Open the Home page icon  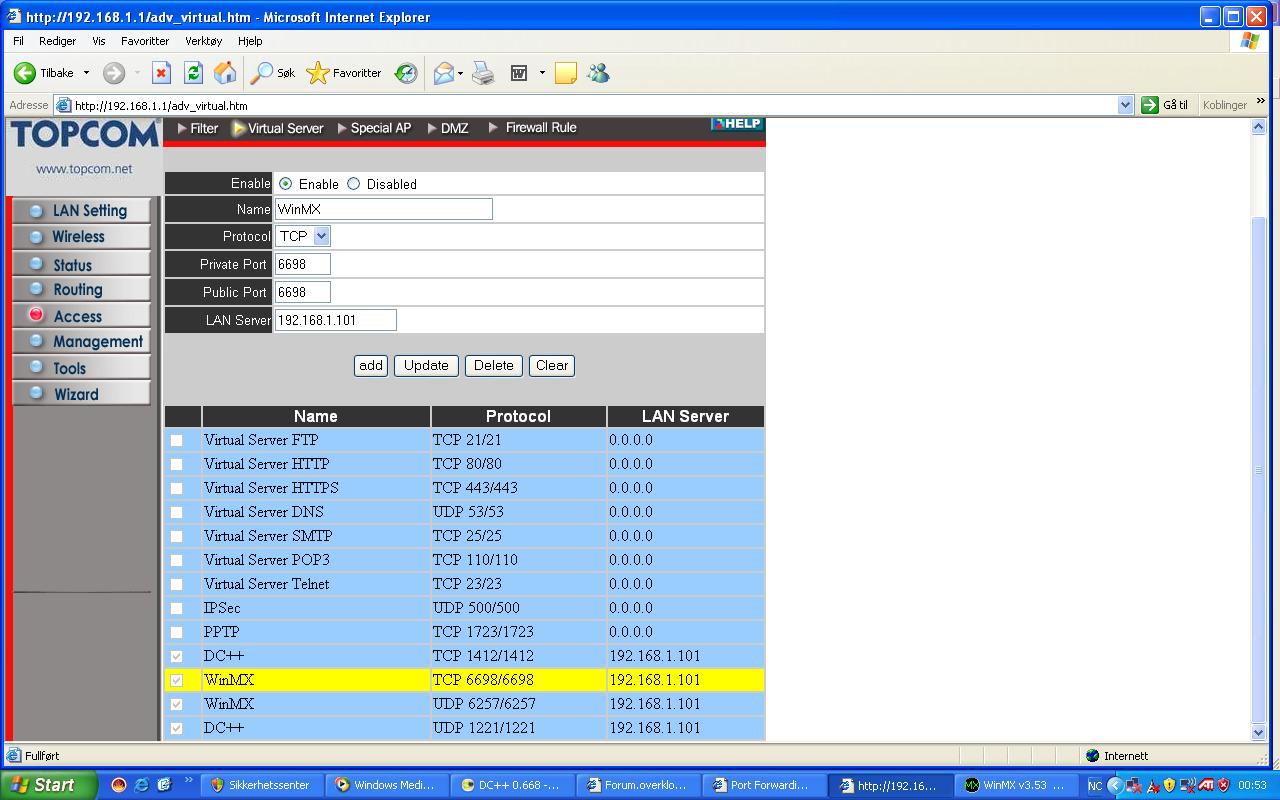[x=226, y=73]
